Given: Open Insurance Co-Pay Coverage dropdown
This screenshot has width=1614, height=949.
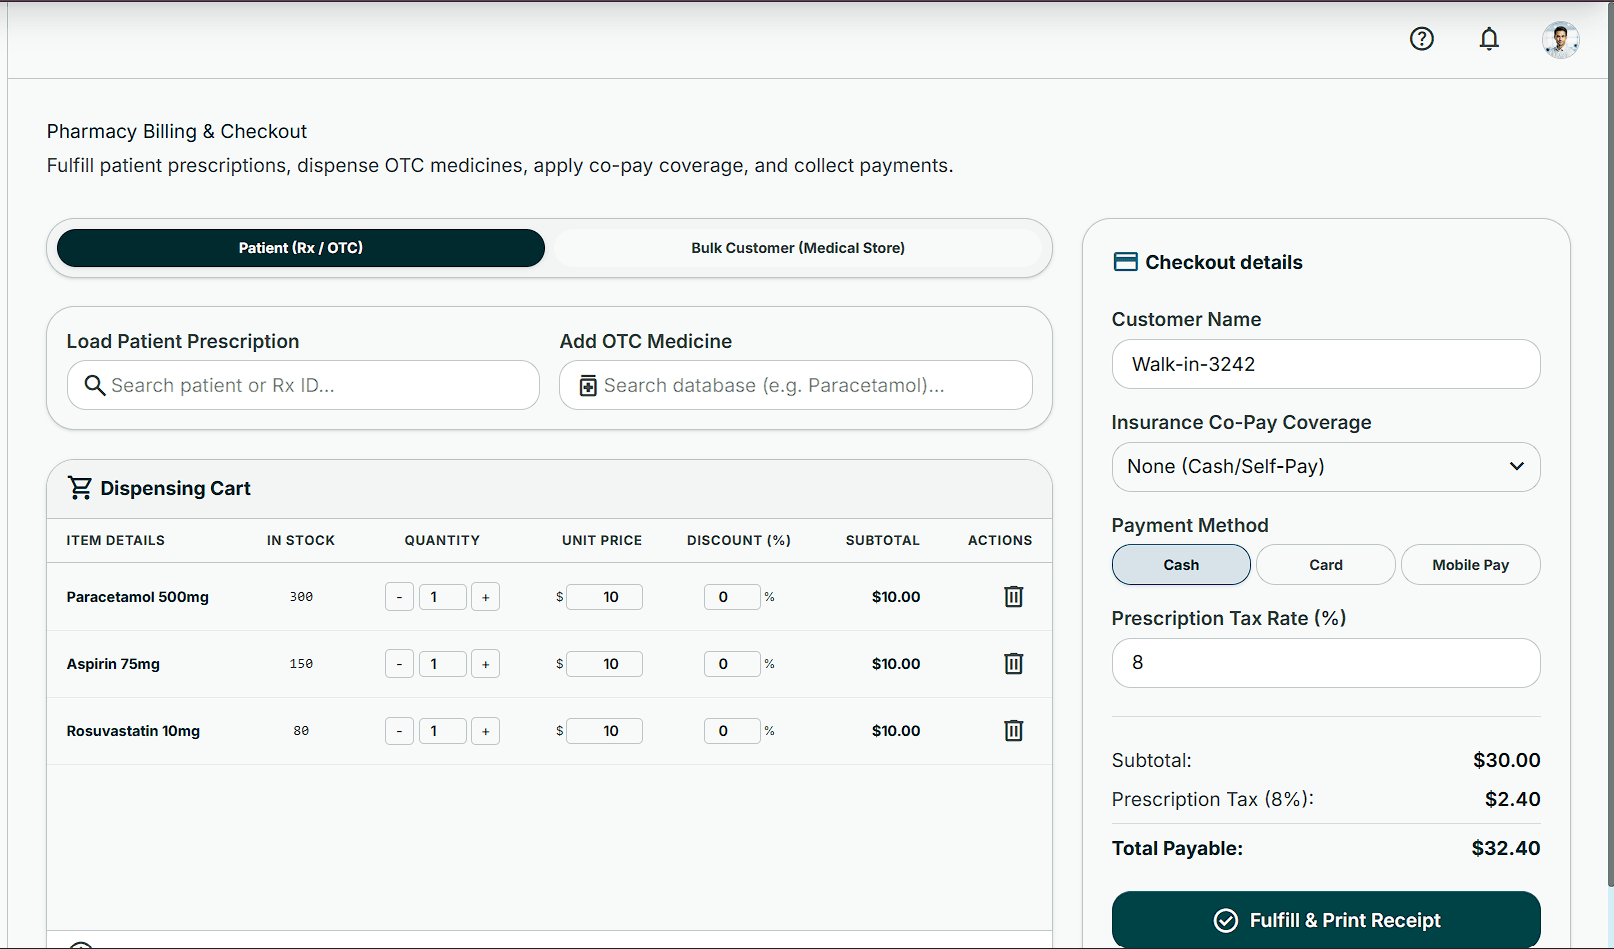Looking at the screenshot, I should tap(1326, 467).
